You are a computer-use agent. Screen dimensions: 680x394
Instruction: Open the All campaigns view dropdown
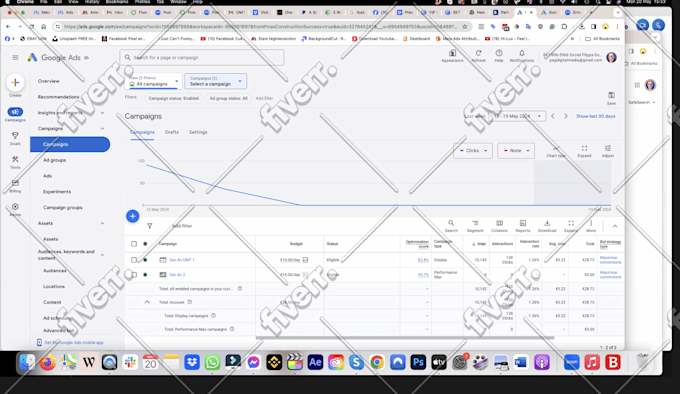[x=154, y=81]
